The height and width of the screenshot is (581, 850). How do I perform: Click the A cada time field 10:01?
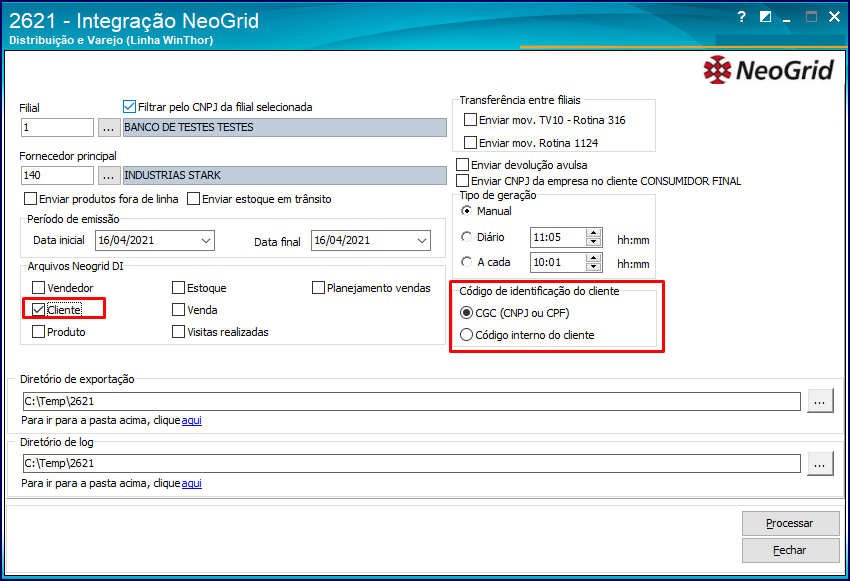558,262
